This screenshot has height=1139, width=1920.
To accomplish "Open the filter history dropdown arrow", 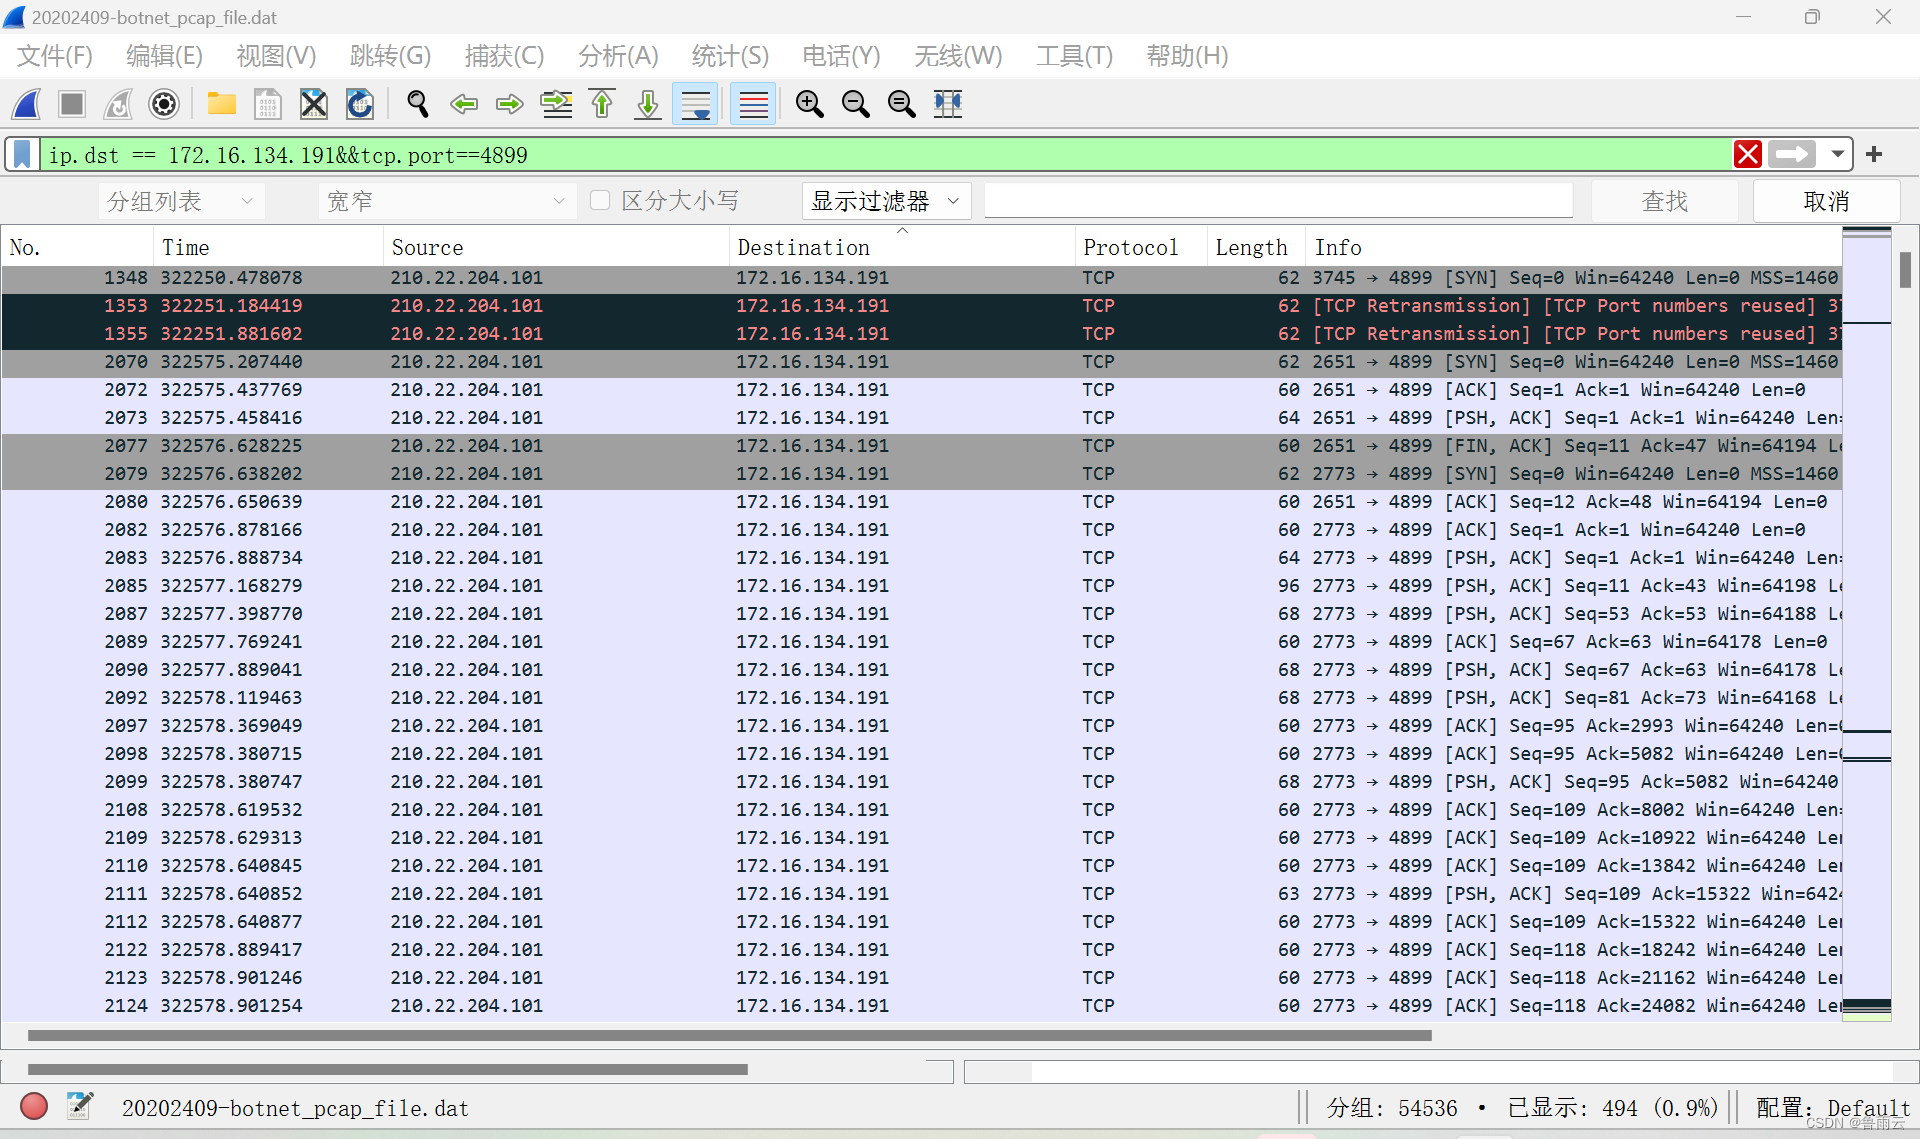I will (1837, 155).
